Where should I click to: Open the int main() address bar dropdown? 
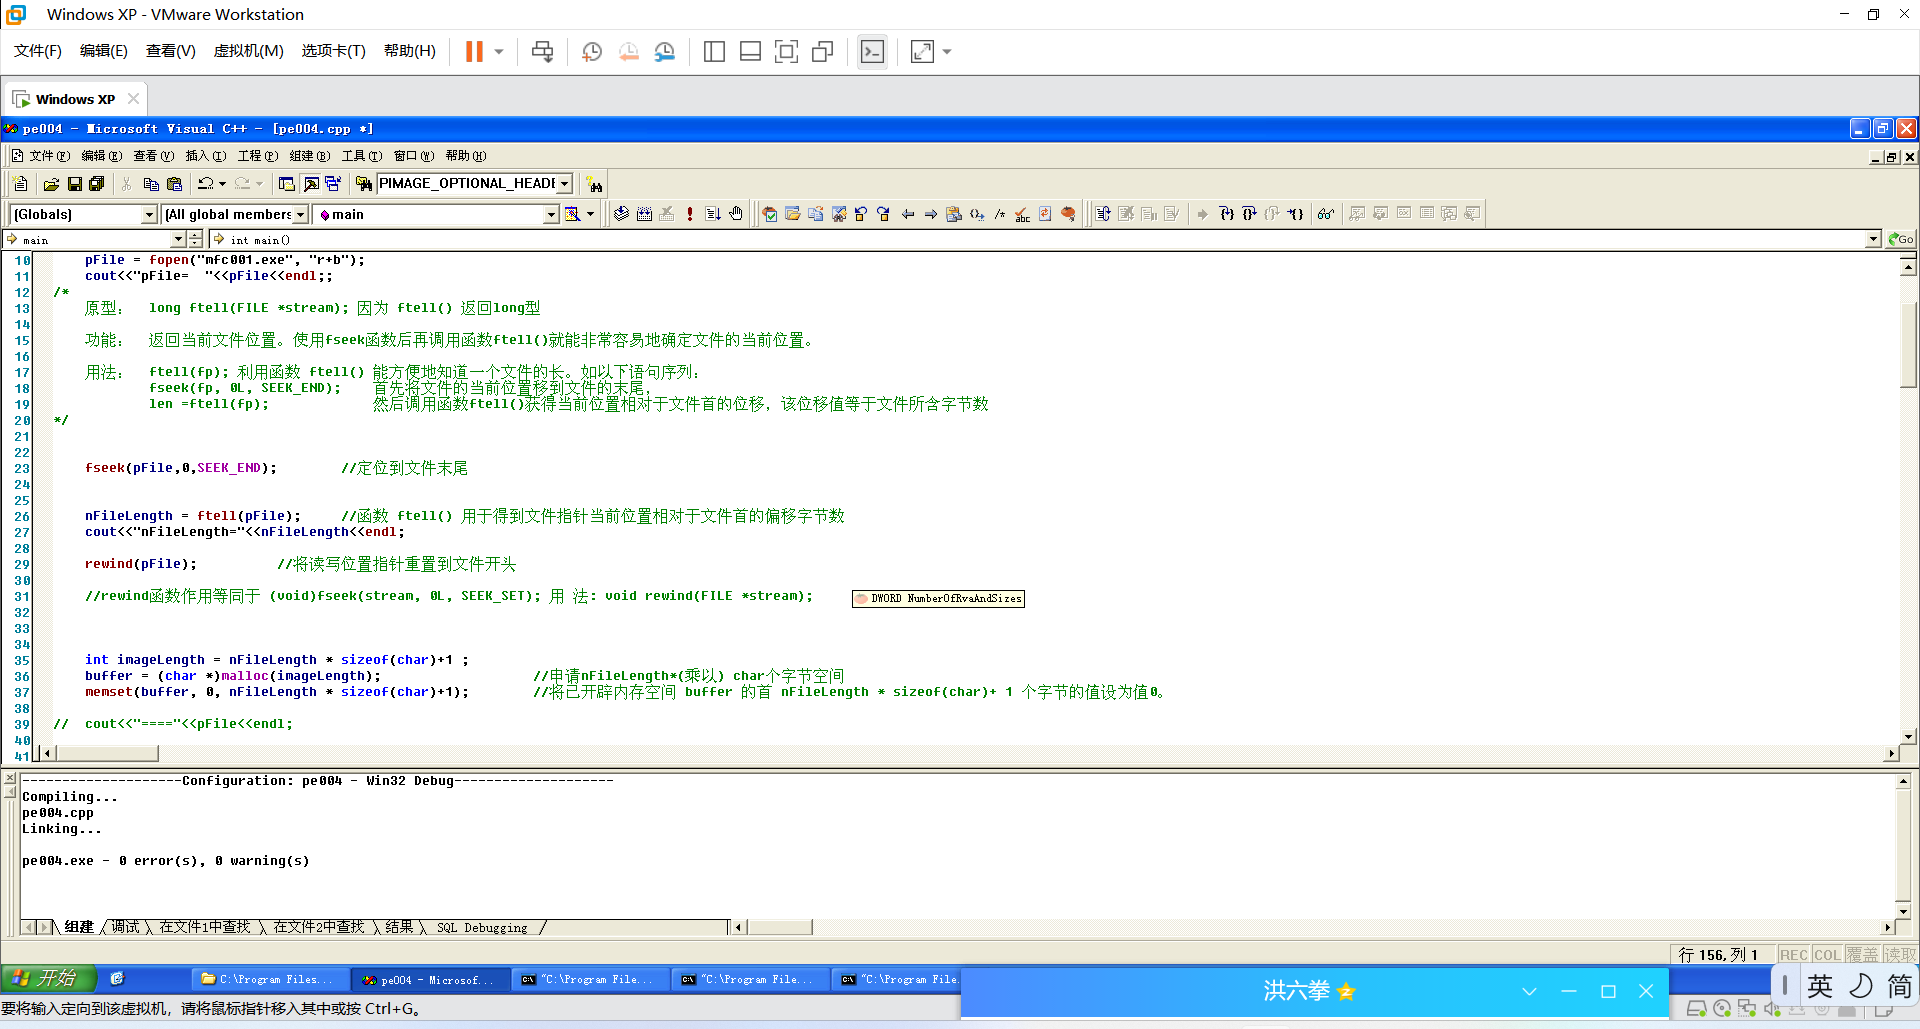click(1873, 240)
